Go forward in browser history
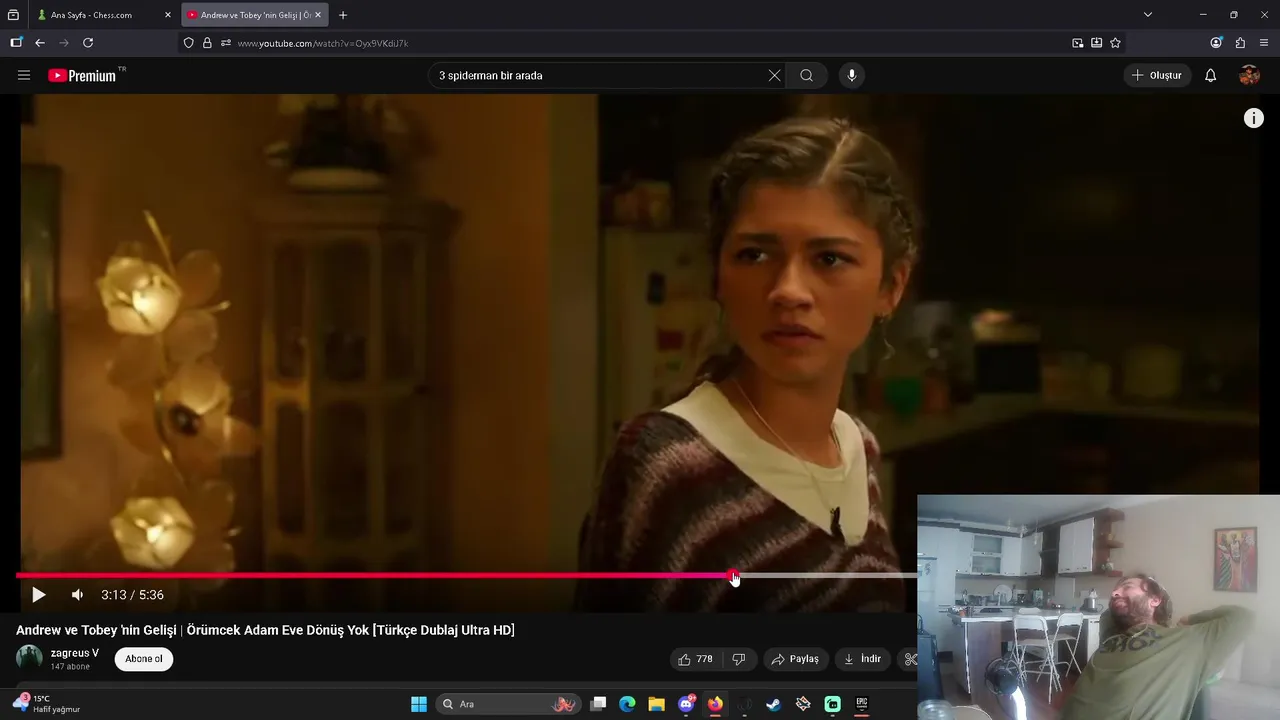Screen dimensions: 1280x720 point(64,43)
